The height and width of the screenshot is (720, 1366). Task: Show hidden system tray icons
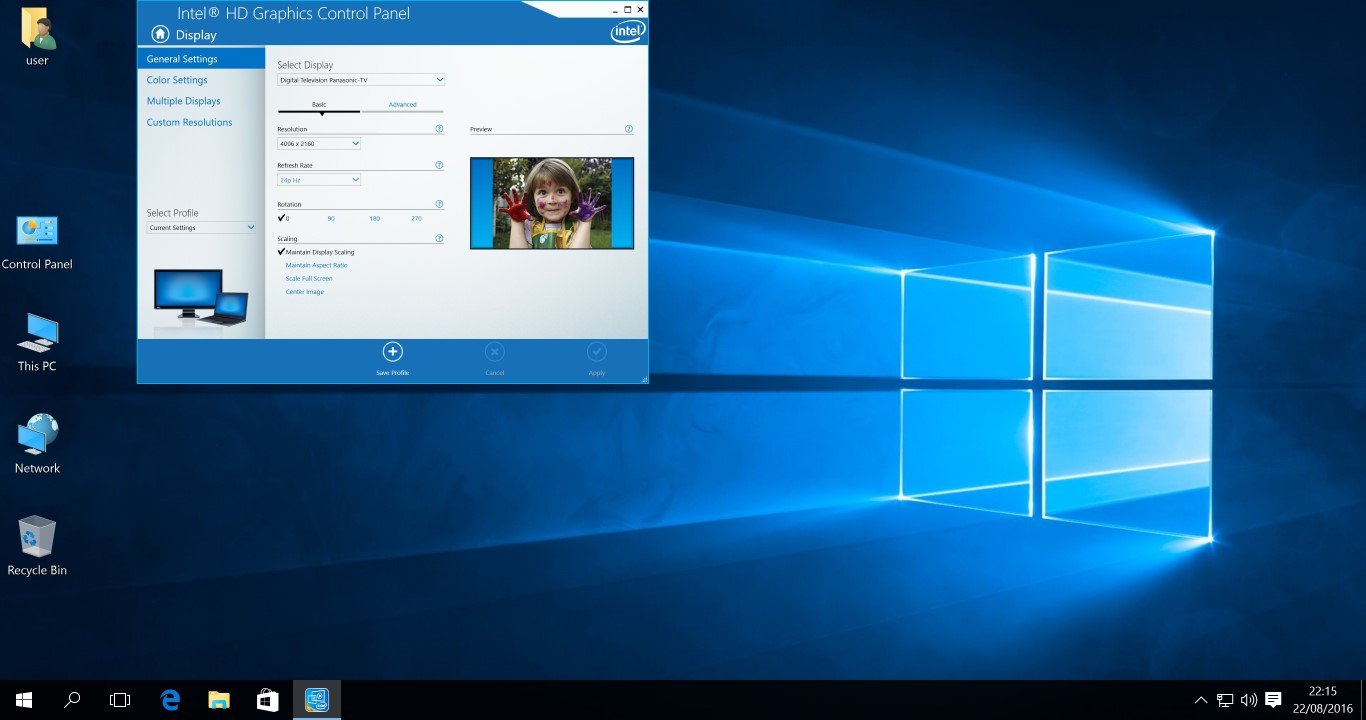tap(1201, 700)
